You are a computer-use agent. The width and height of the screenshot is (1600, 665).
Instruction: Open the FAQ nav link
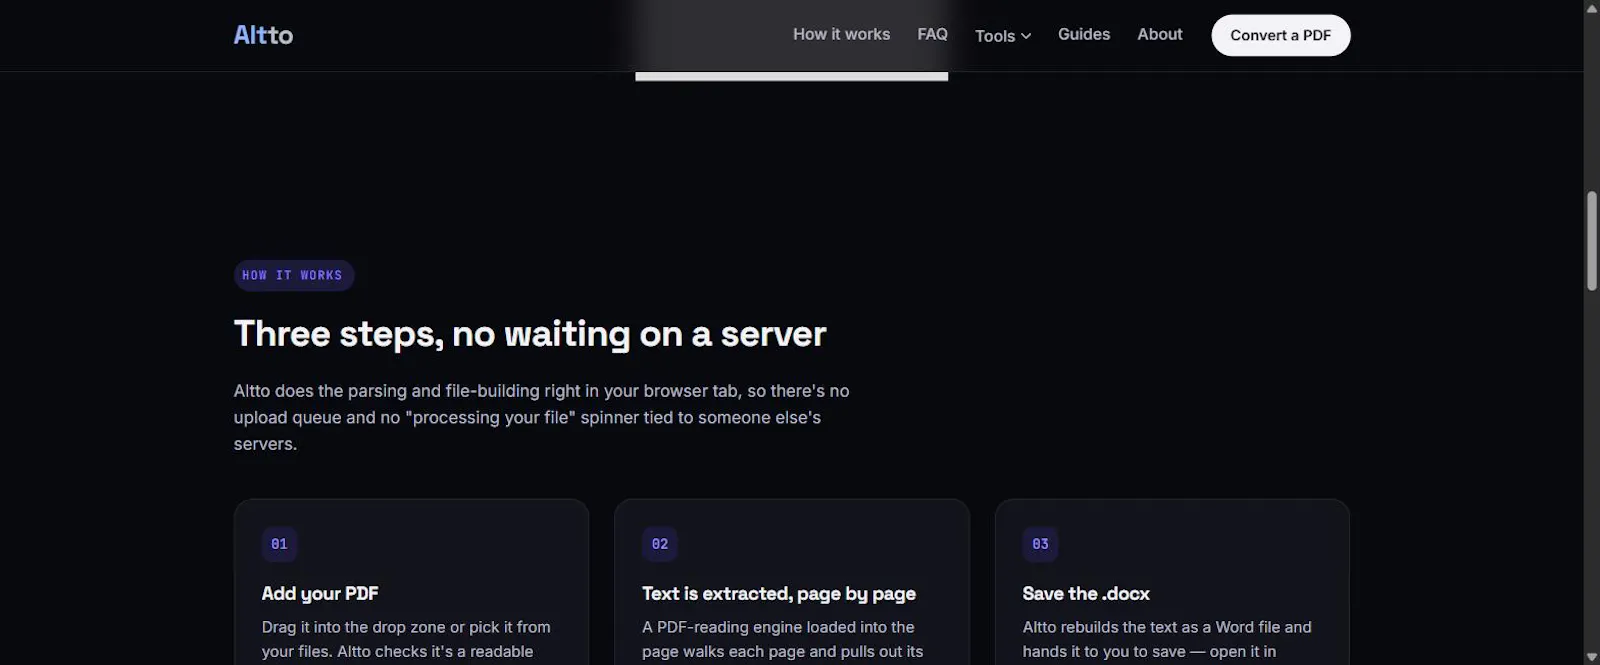coord(932,34)
